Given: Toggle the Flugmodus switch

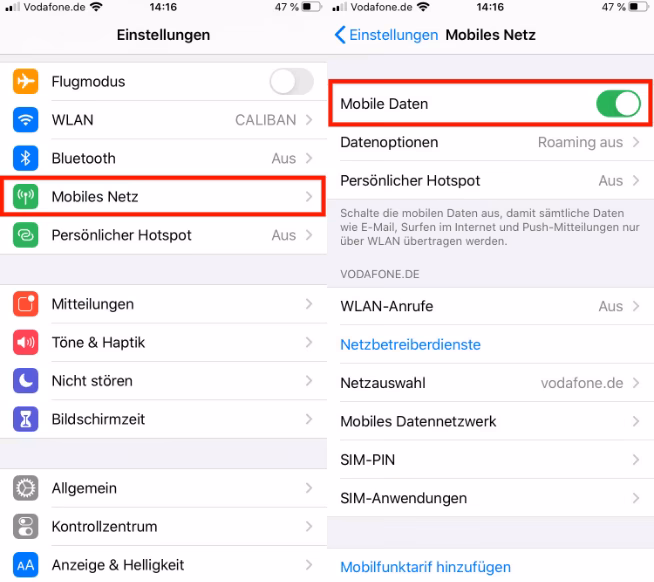Looking at the screenshot, I should pos(292,81).
